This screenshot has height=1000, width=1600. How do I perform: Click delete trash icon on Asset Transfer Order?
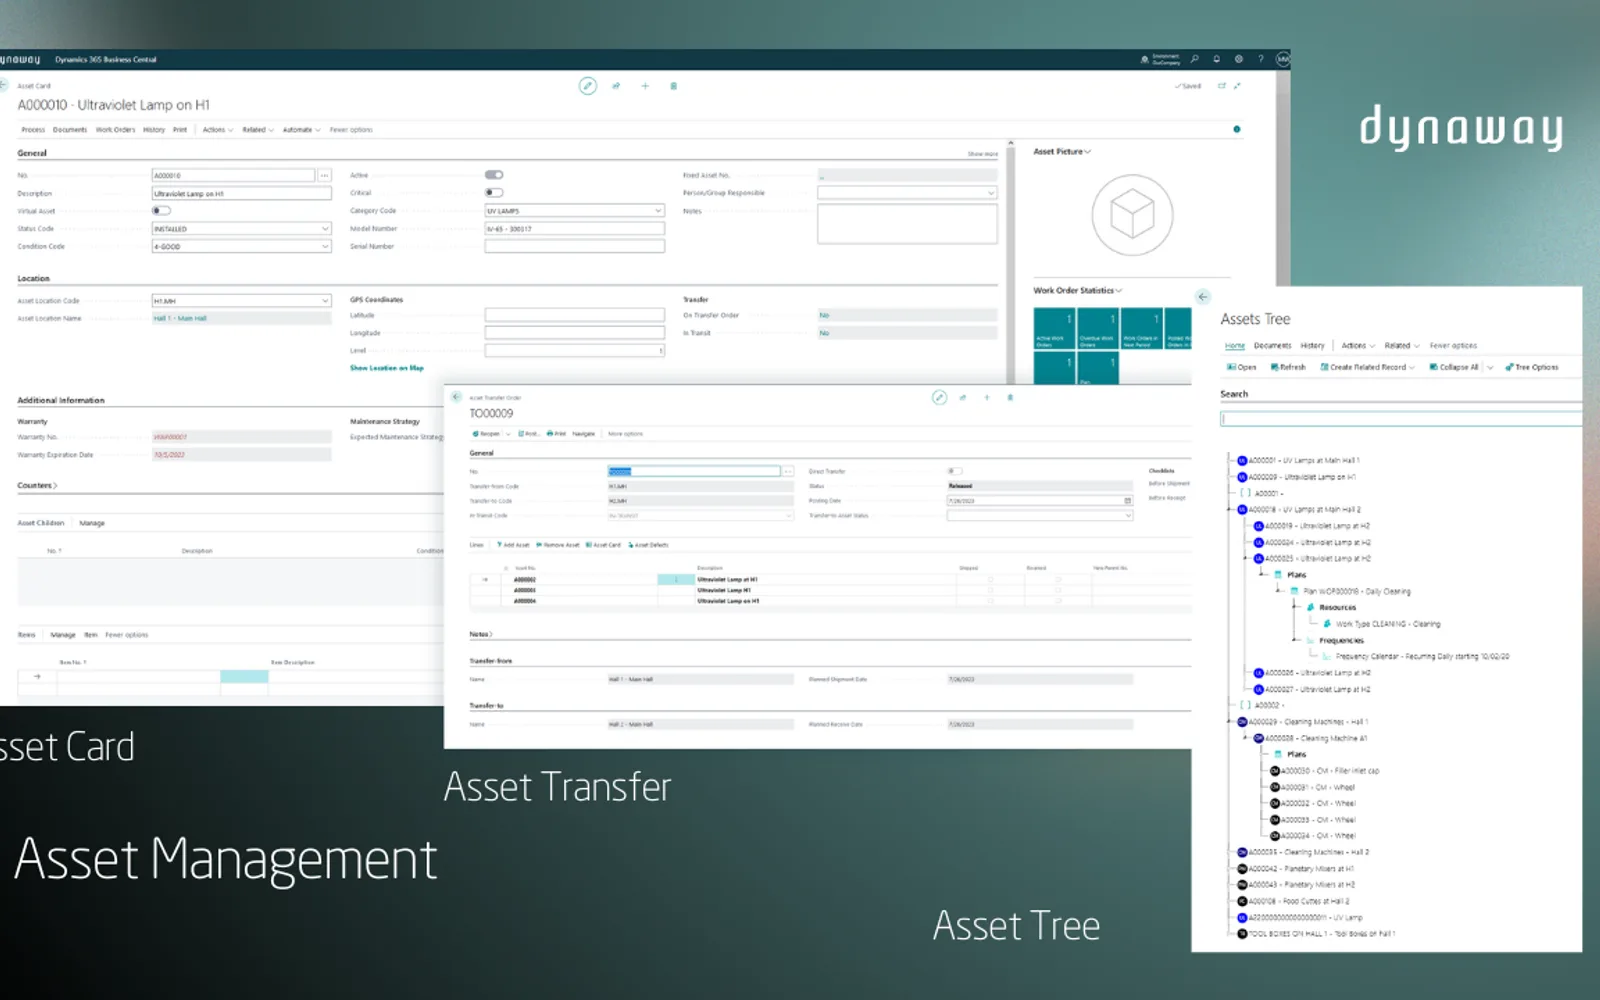pyautogui.click(x=1010, y=397)
